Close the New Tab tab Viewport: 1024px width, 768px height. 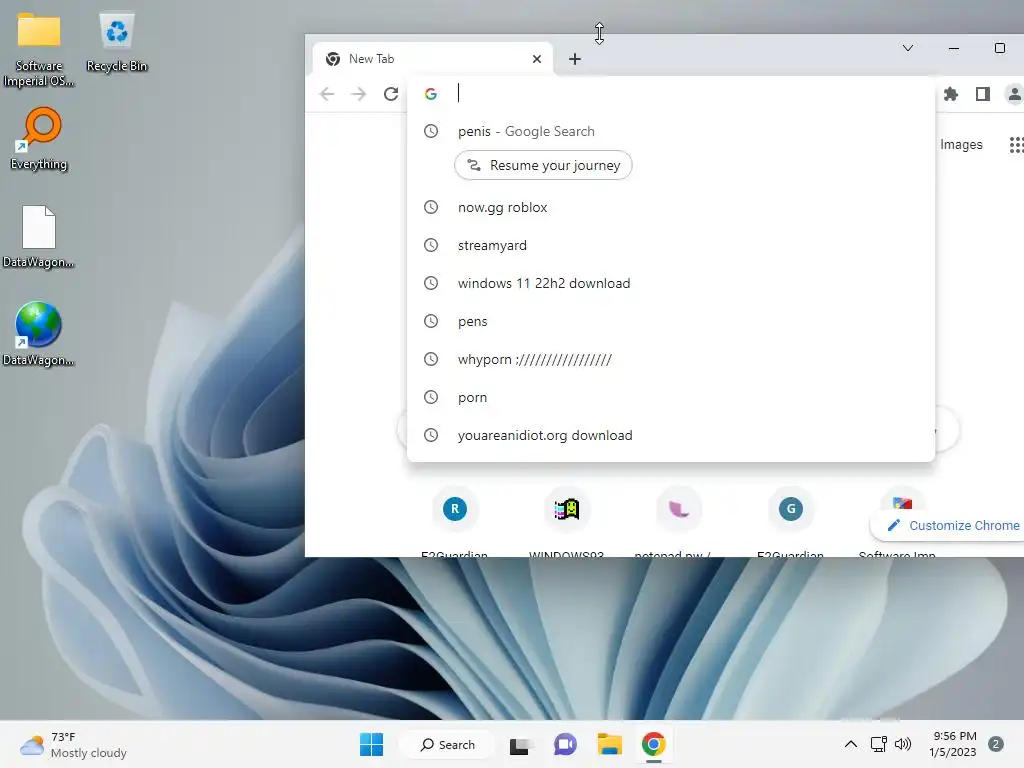[x=537, y=59]
